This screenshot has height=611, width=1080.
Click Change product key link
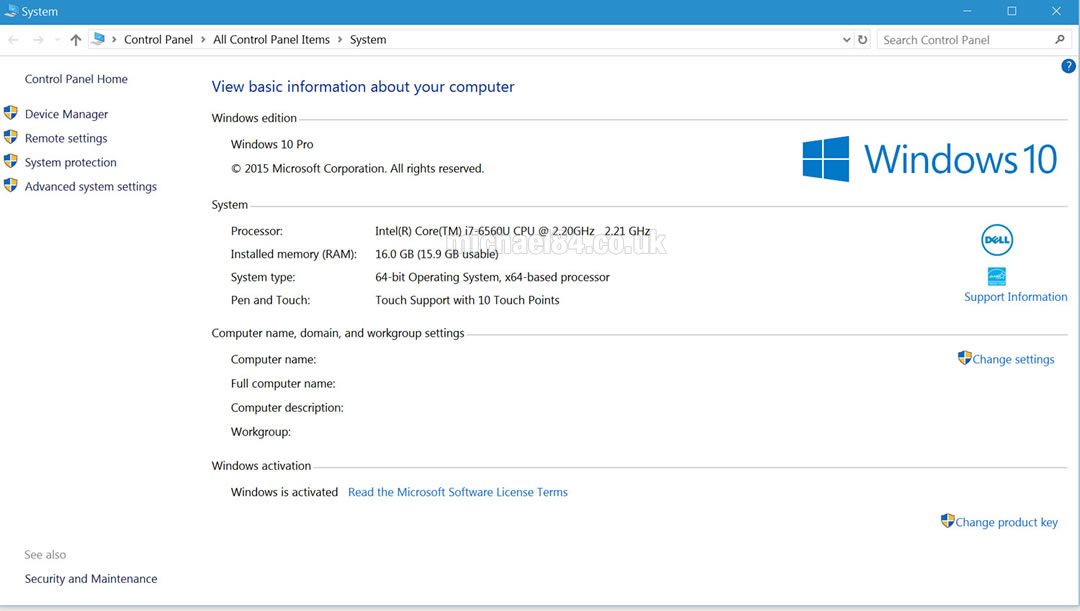(1006, 522)
